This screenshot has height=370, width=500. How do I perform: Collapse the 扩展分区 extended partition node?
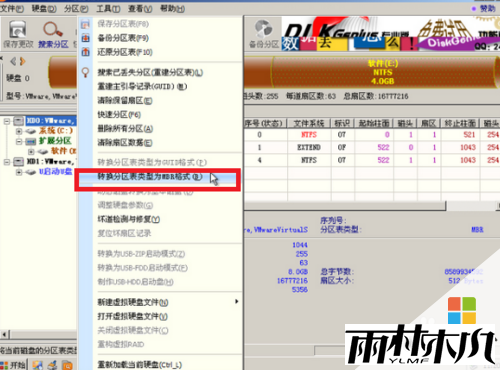(x=19, y=142)
